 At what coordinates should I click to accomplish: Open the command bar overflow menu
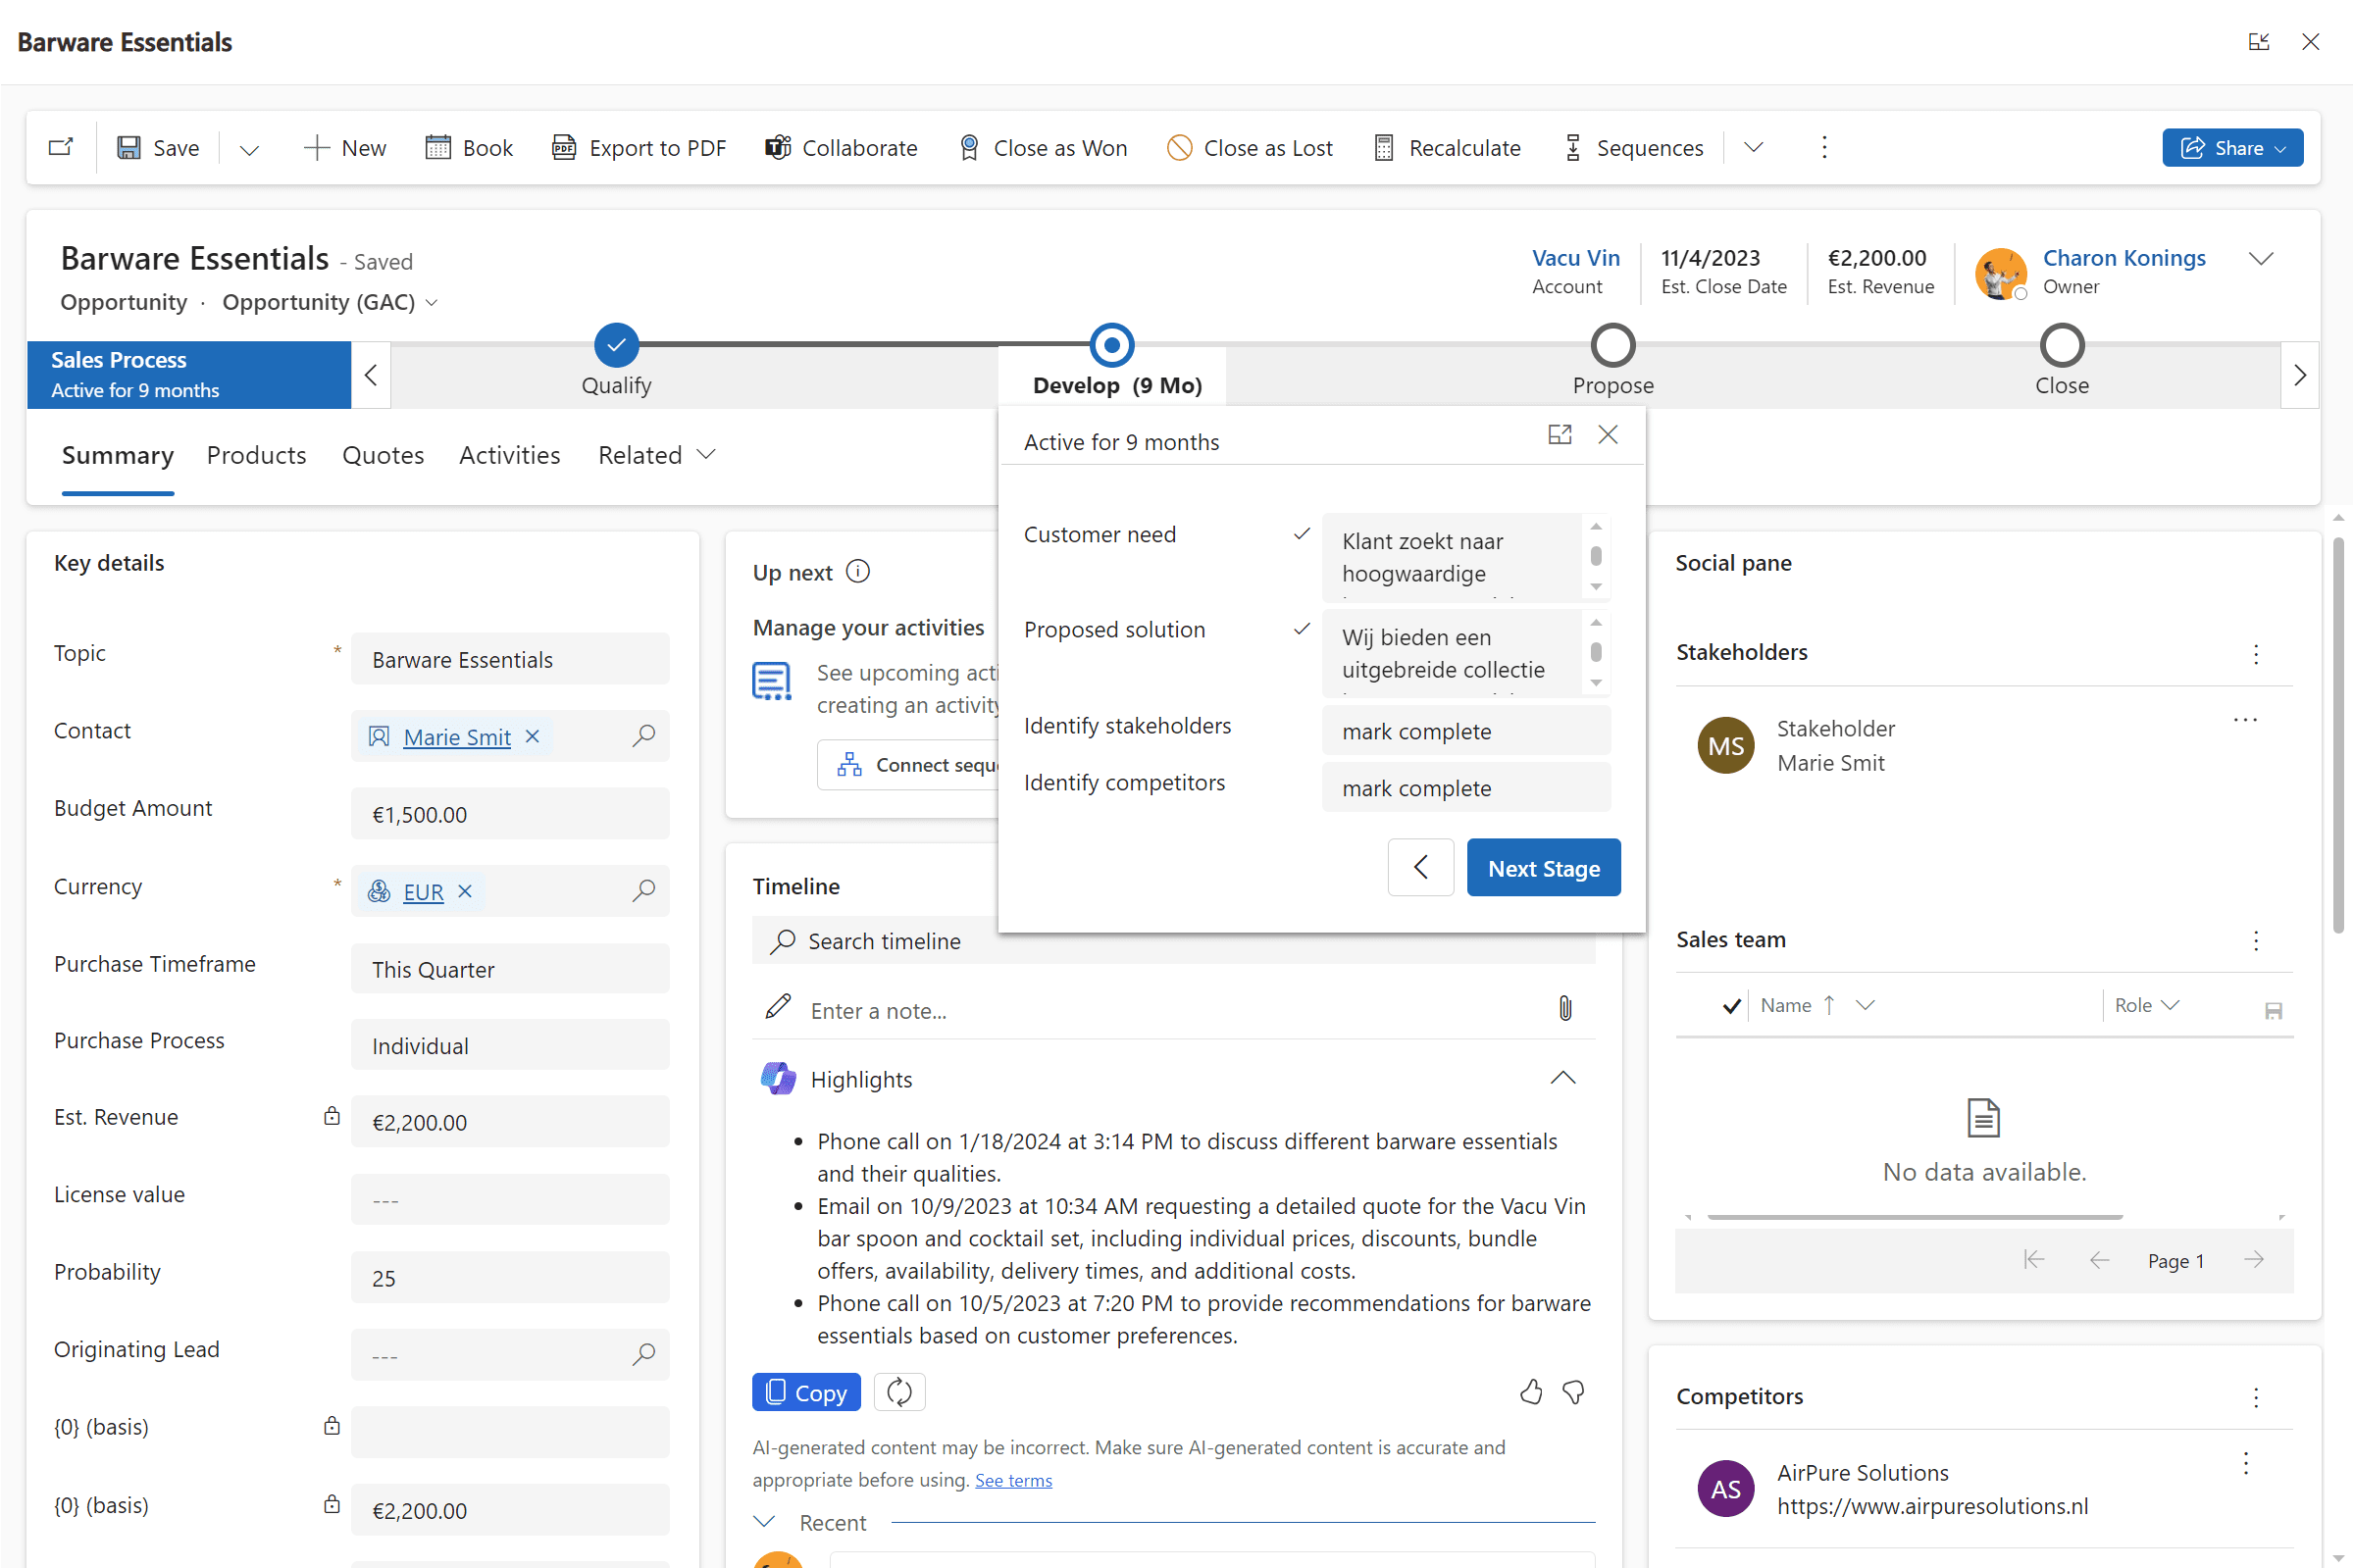[x=1824, y=148]
